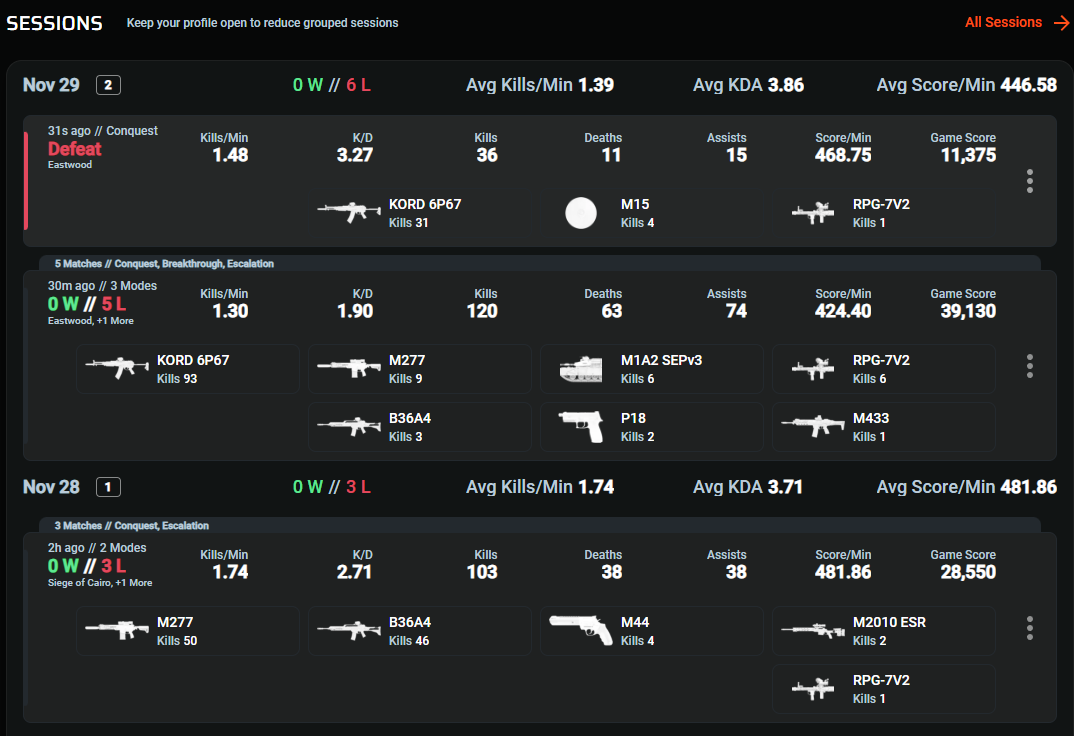
Task: Click the M44 revolver icon
Action: coord(581,630)
